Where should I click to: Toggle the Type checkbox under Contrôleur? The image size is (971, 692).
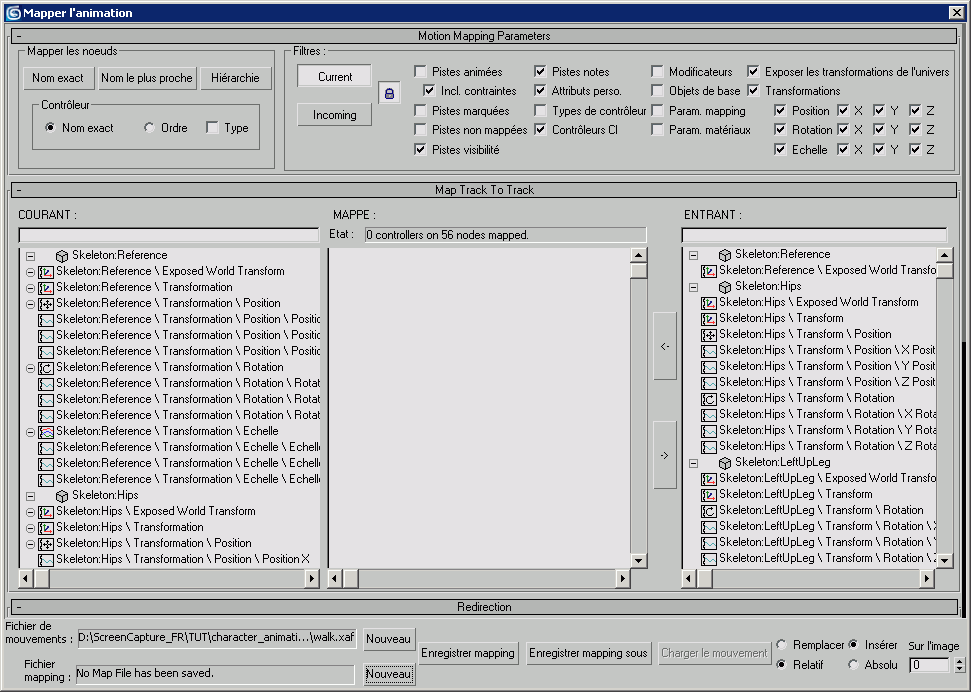point(212,128)
